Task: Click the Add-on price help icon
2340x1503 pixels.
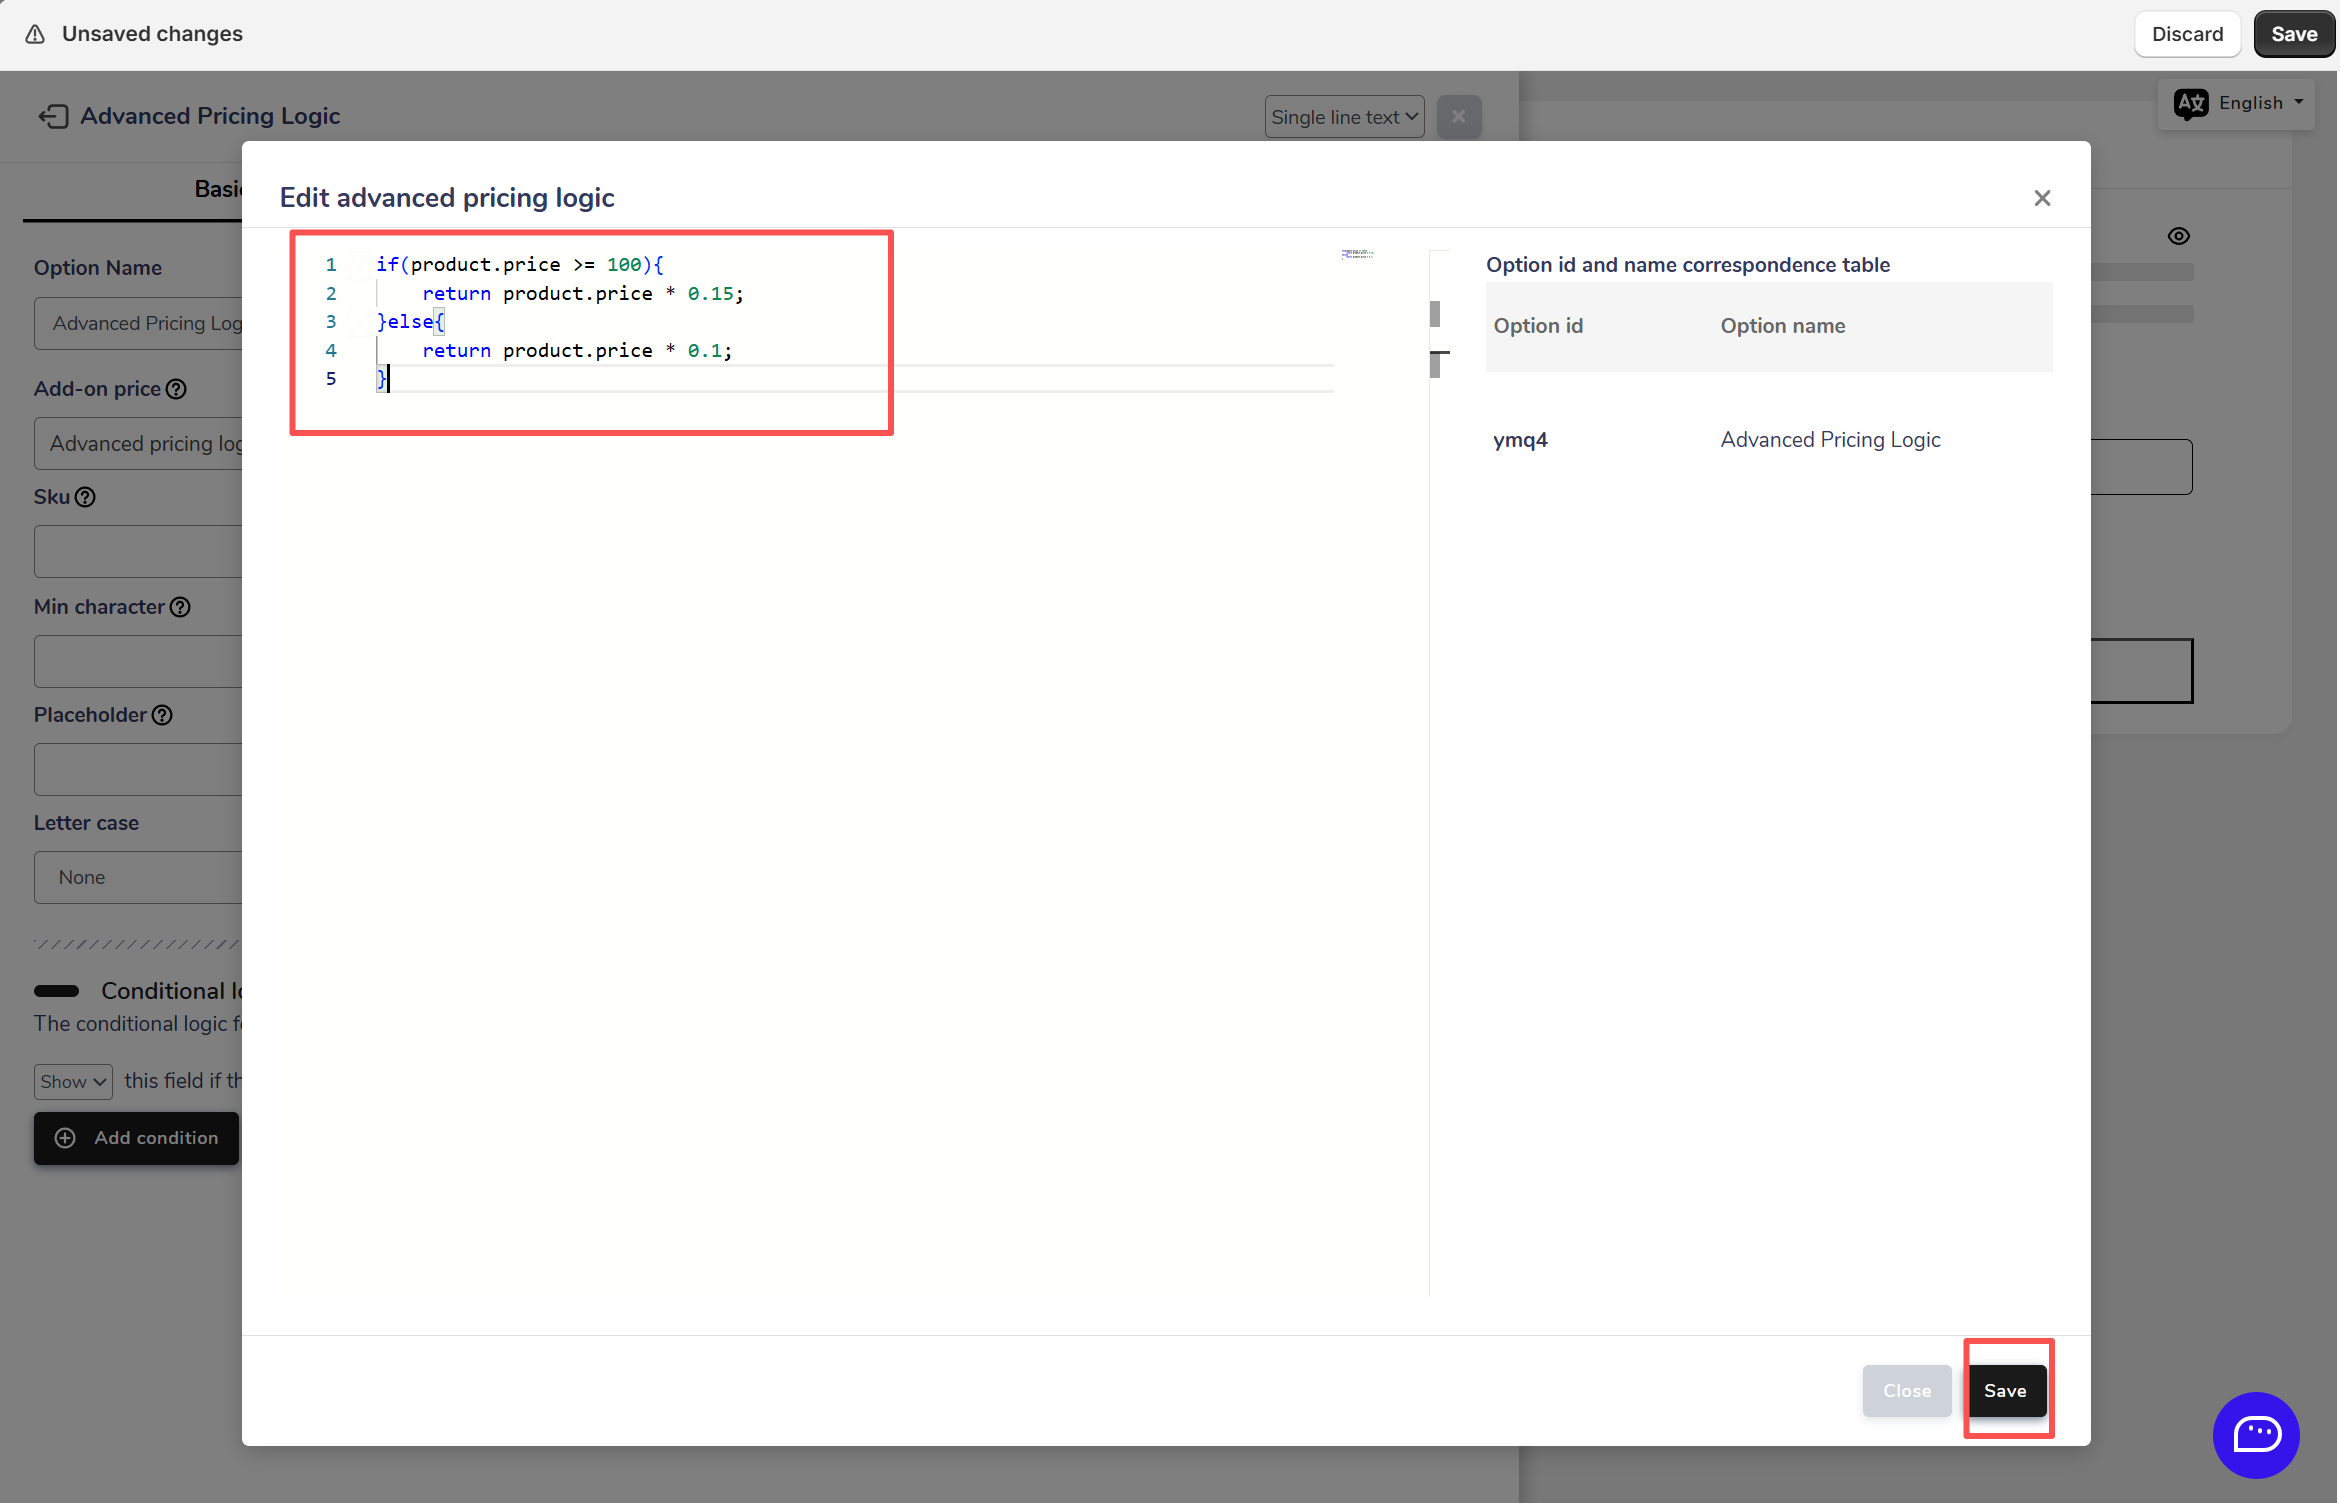Action: (x=176, y=389)
